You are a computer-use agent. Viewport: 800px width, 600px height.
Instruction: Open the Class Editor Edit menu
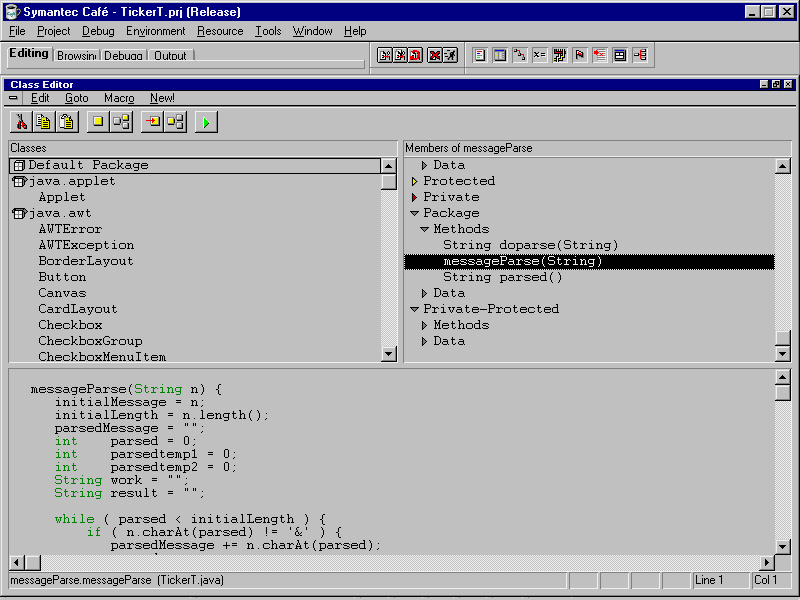tap(40, 98)
